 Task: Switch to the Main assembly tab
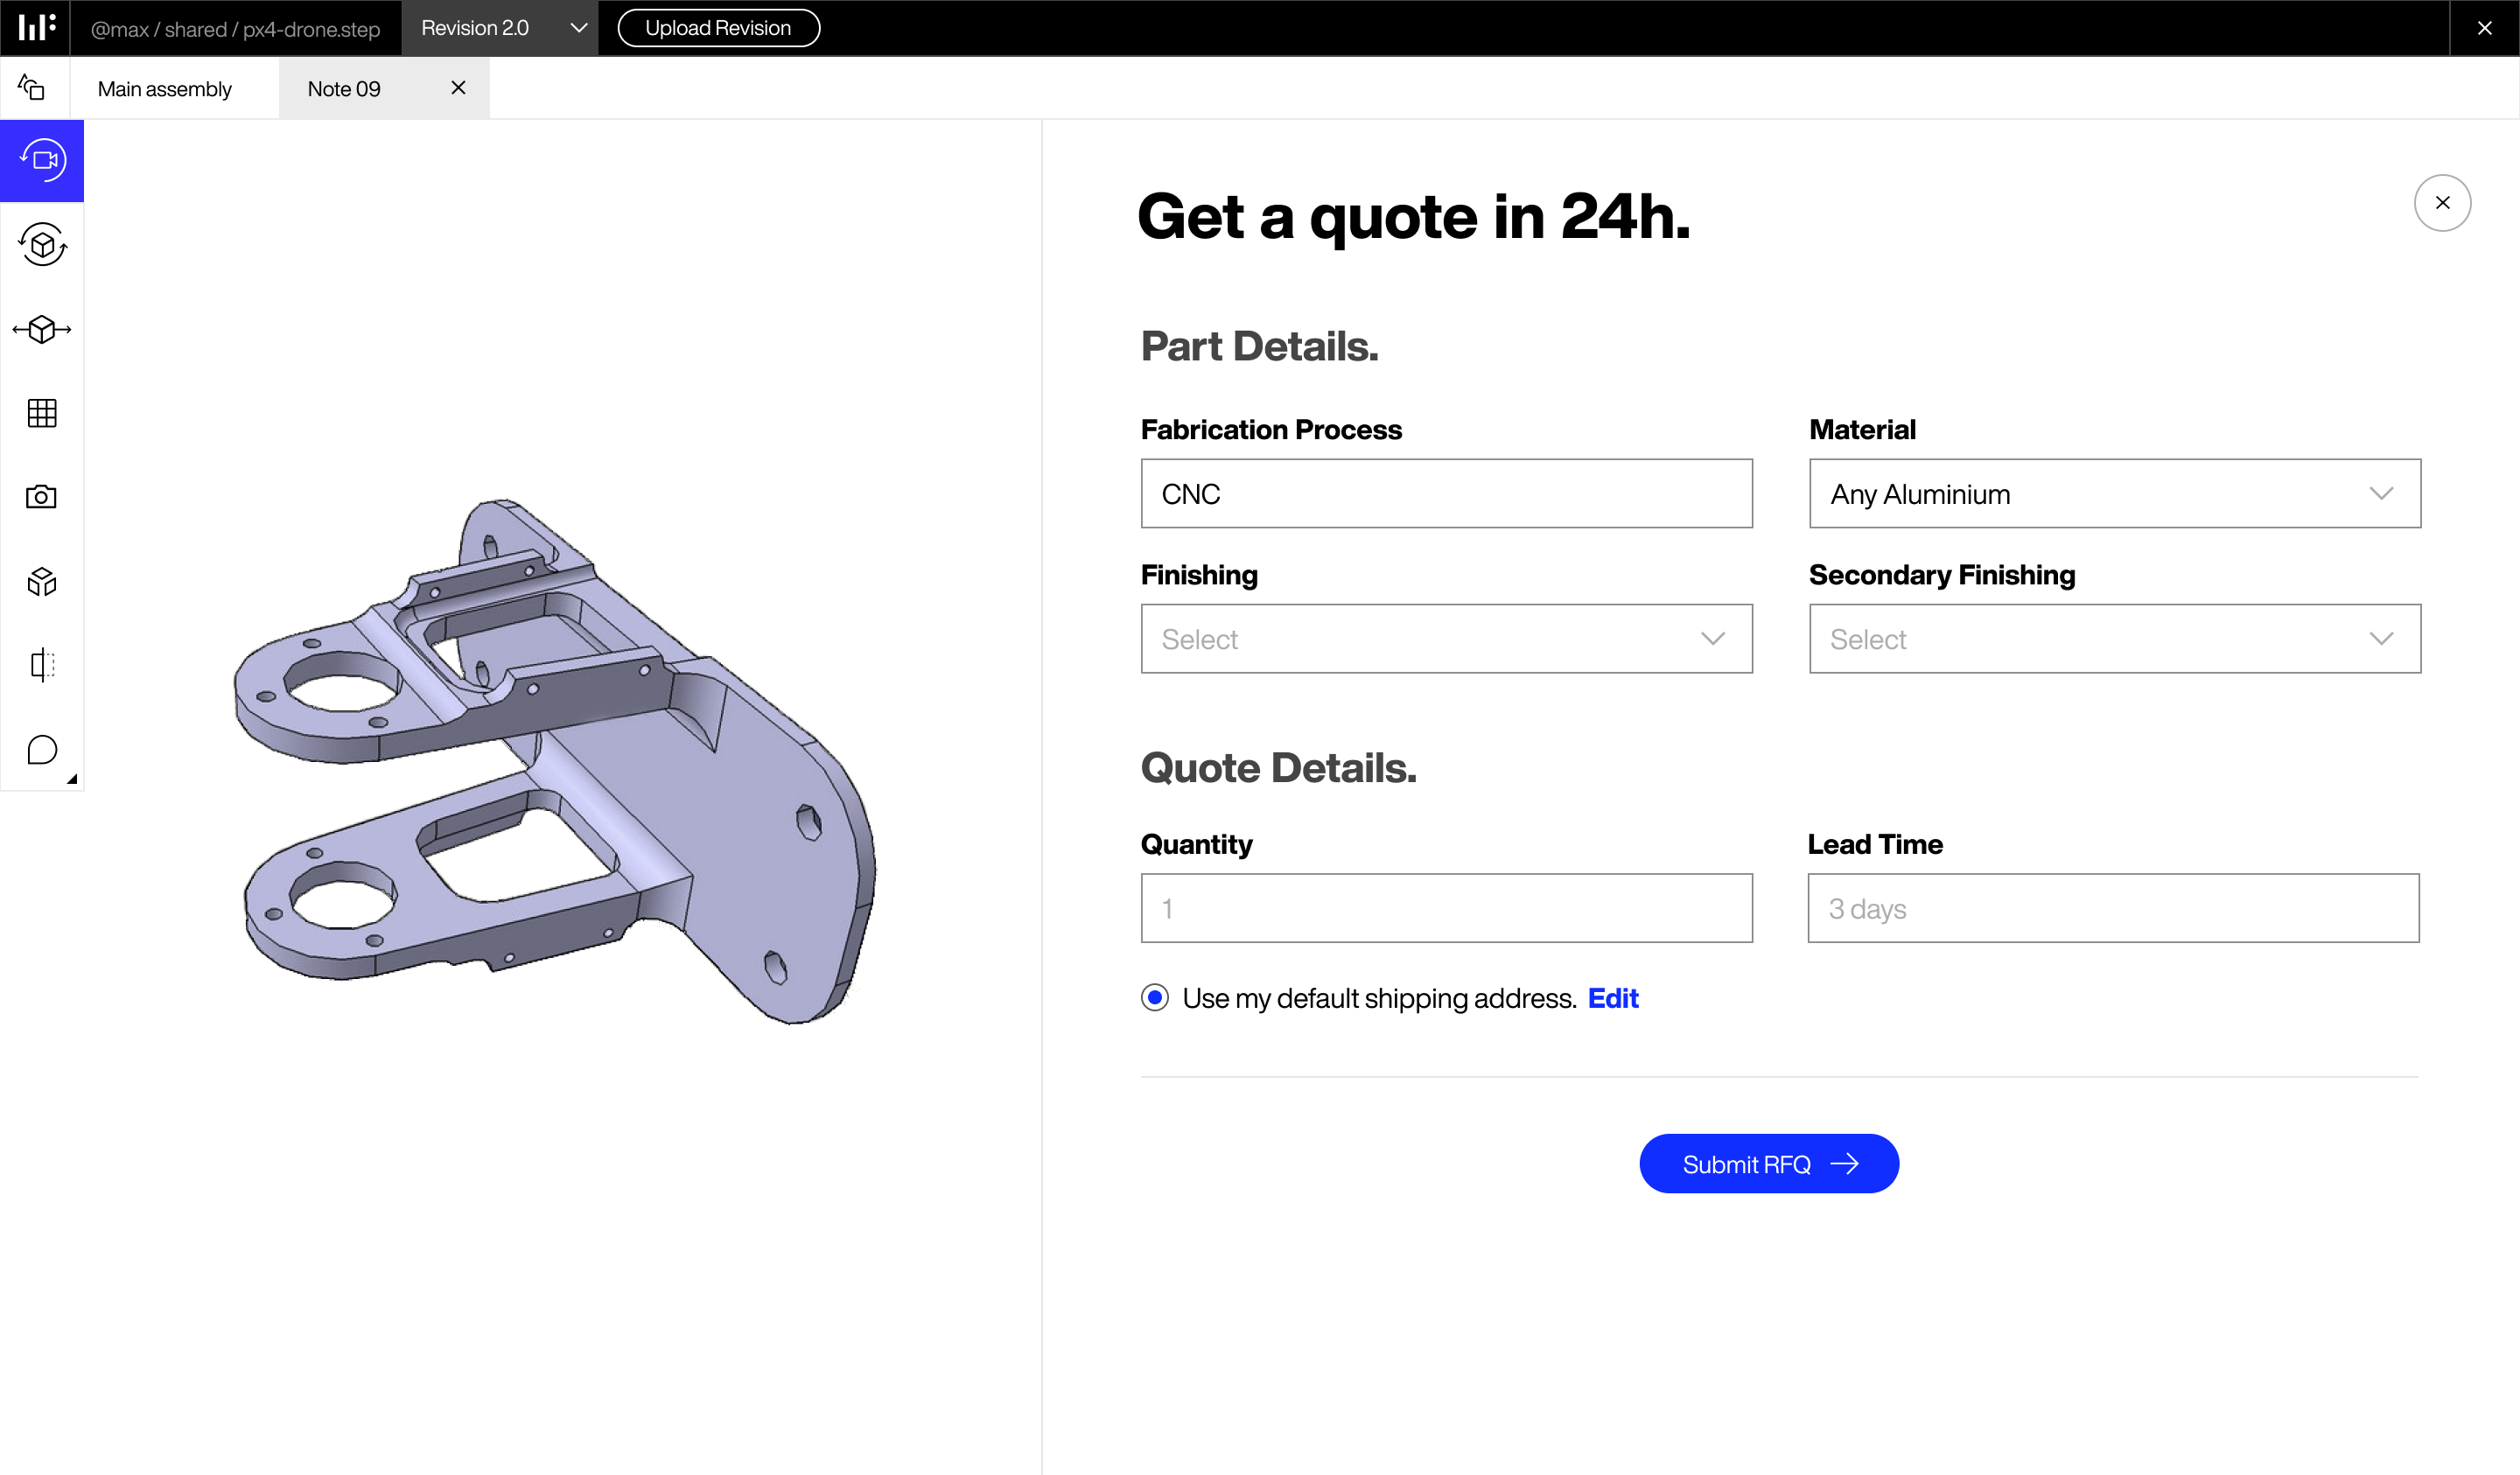click(165, 89)
